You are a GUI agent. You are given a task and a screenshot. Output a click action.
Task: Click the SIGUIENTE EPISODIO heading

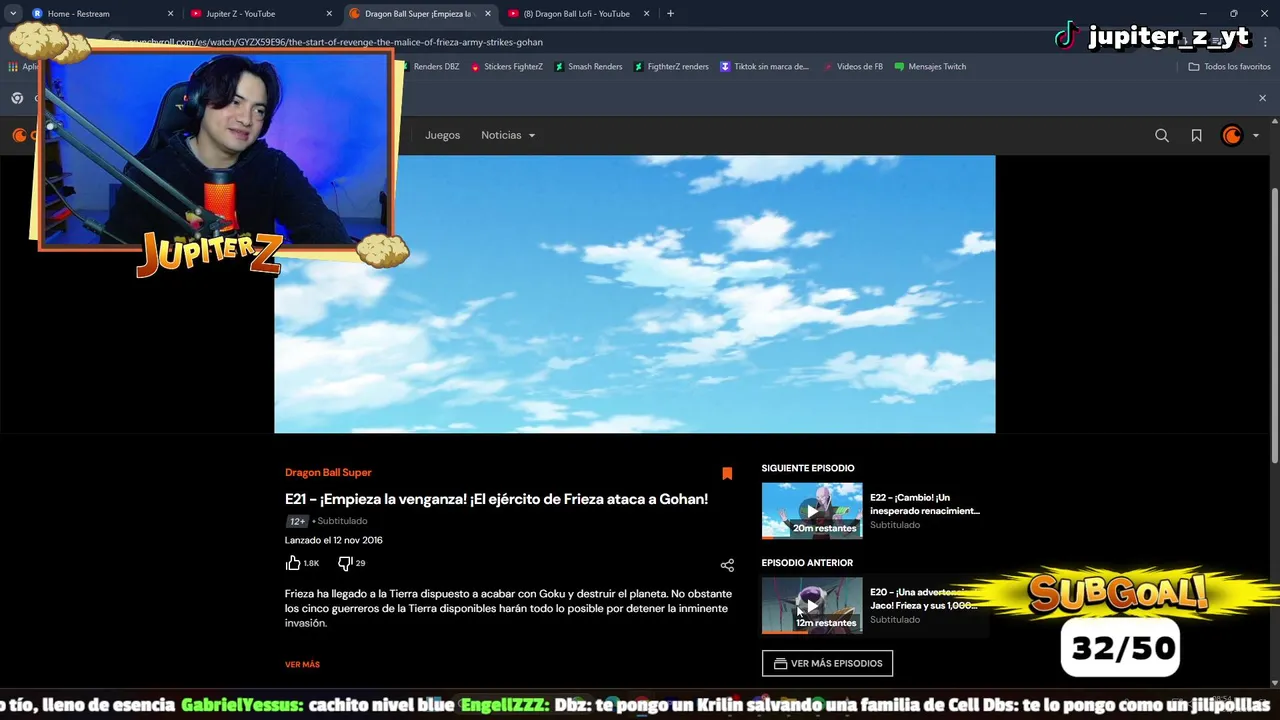(x=808, y=468)
